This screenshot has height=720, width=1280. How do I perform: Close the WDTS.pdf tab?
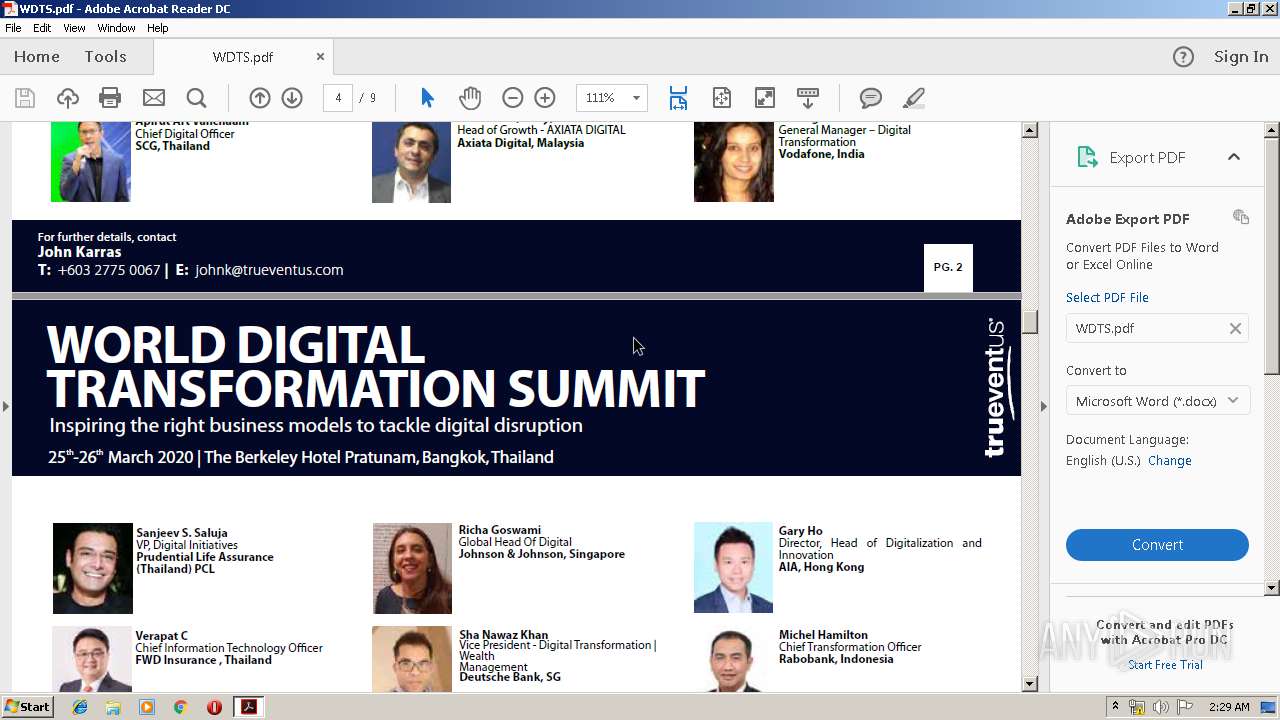tap(320, 57)
